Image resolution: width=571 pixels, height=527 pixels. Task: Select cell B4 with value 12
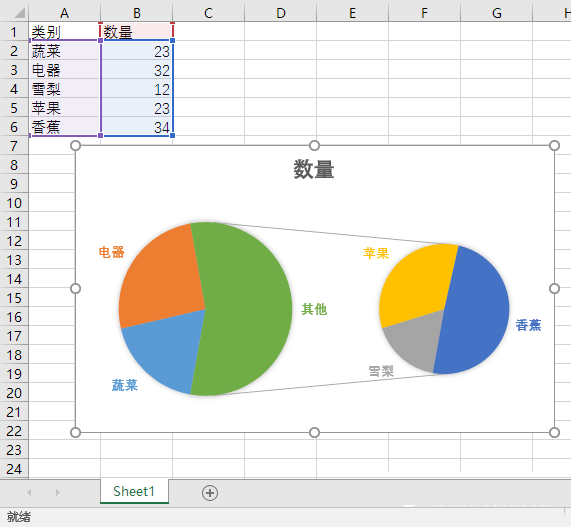(137, 89)
